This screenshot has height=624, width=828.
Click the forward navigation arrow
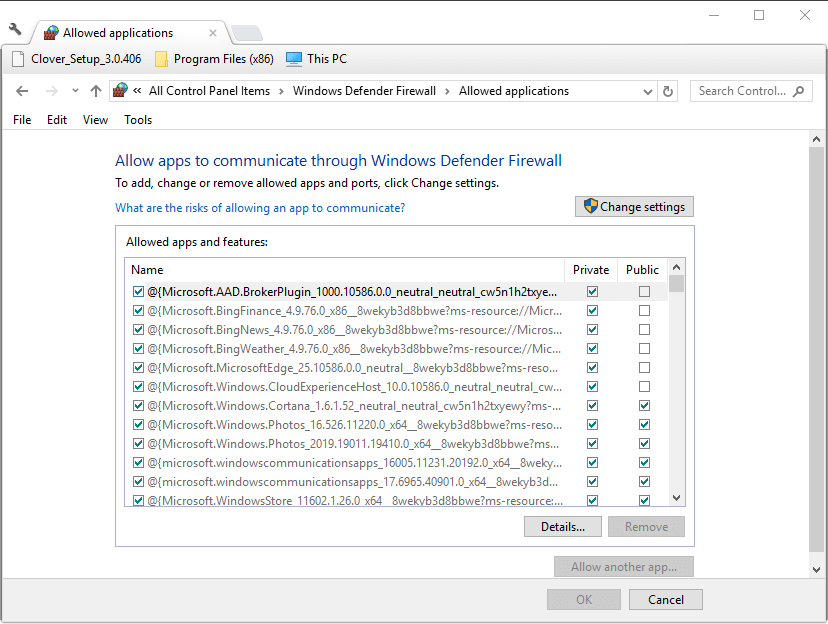(51, 91)
